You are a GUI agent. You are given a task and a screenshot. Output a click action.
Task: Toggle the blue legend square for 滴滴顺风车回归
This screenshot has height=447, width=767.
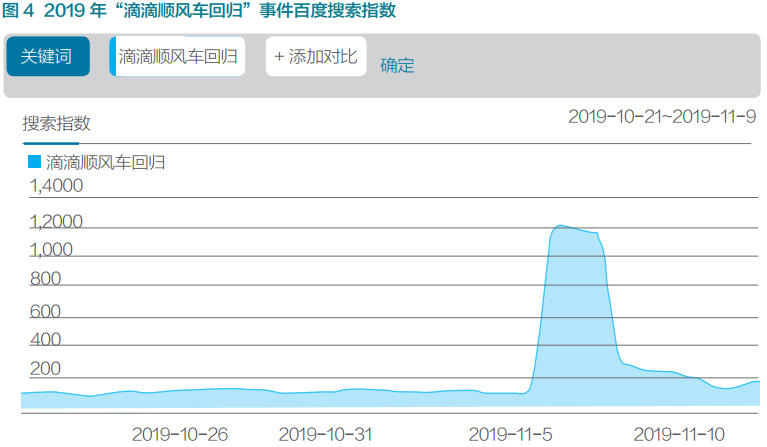[34, 162]
